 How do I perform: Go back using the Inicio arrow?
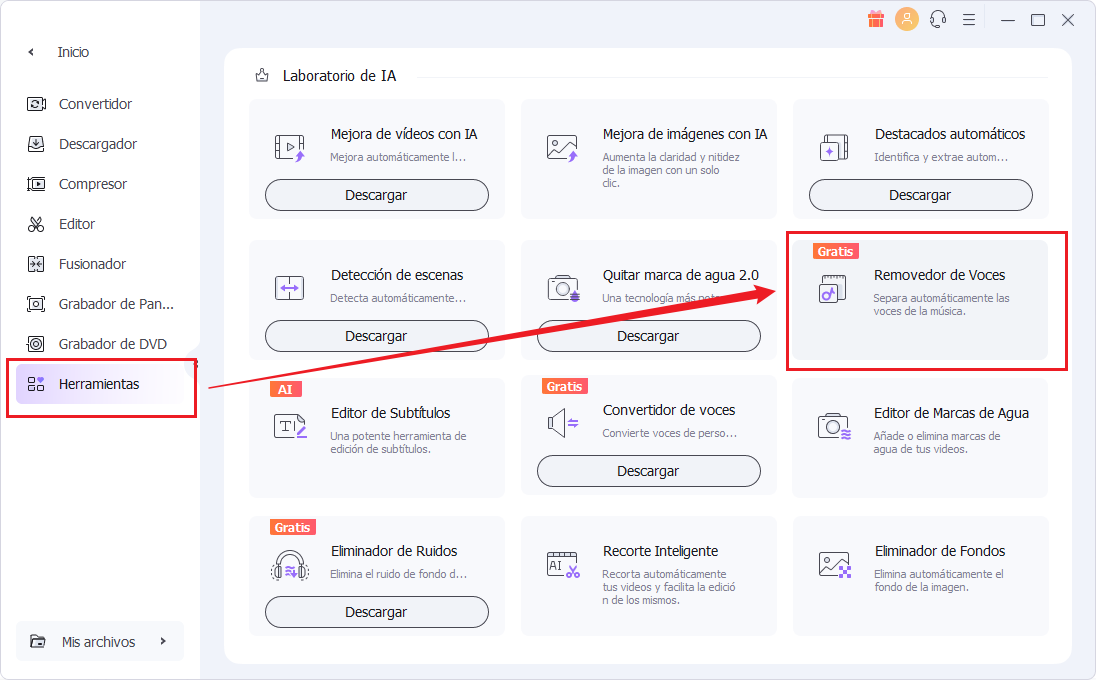click(31, 52)
